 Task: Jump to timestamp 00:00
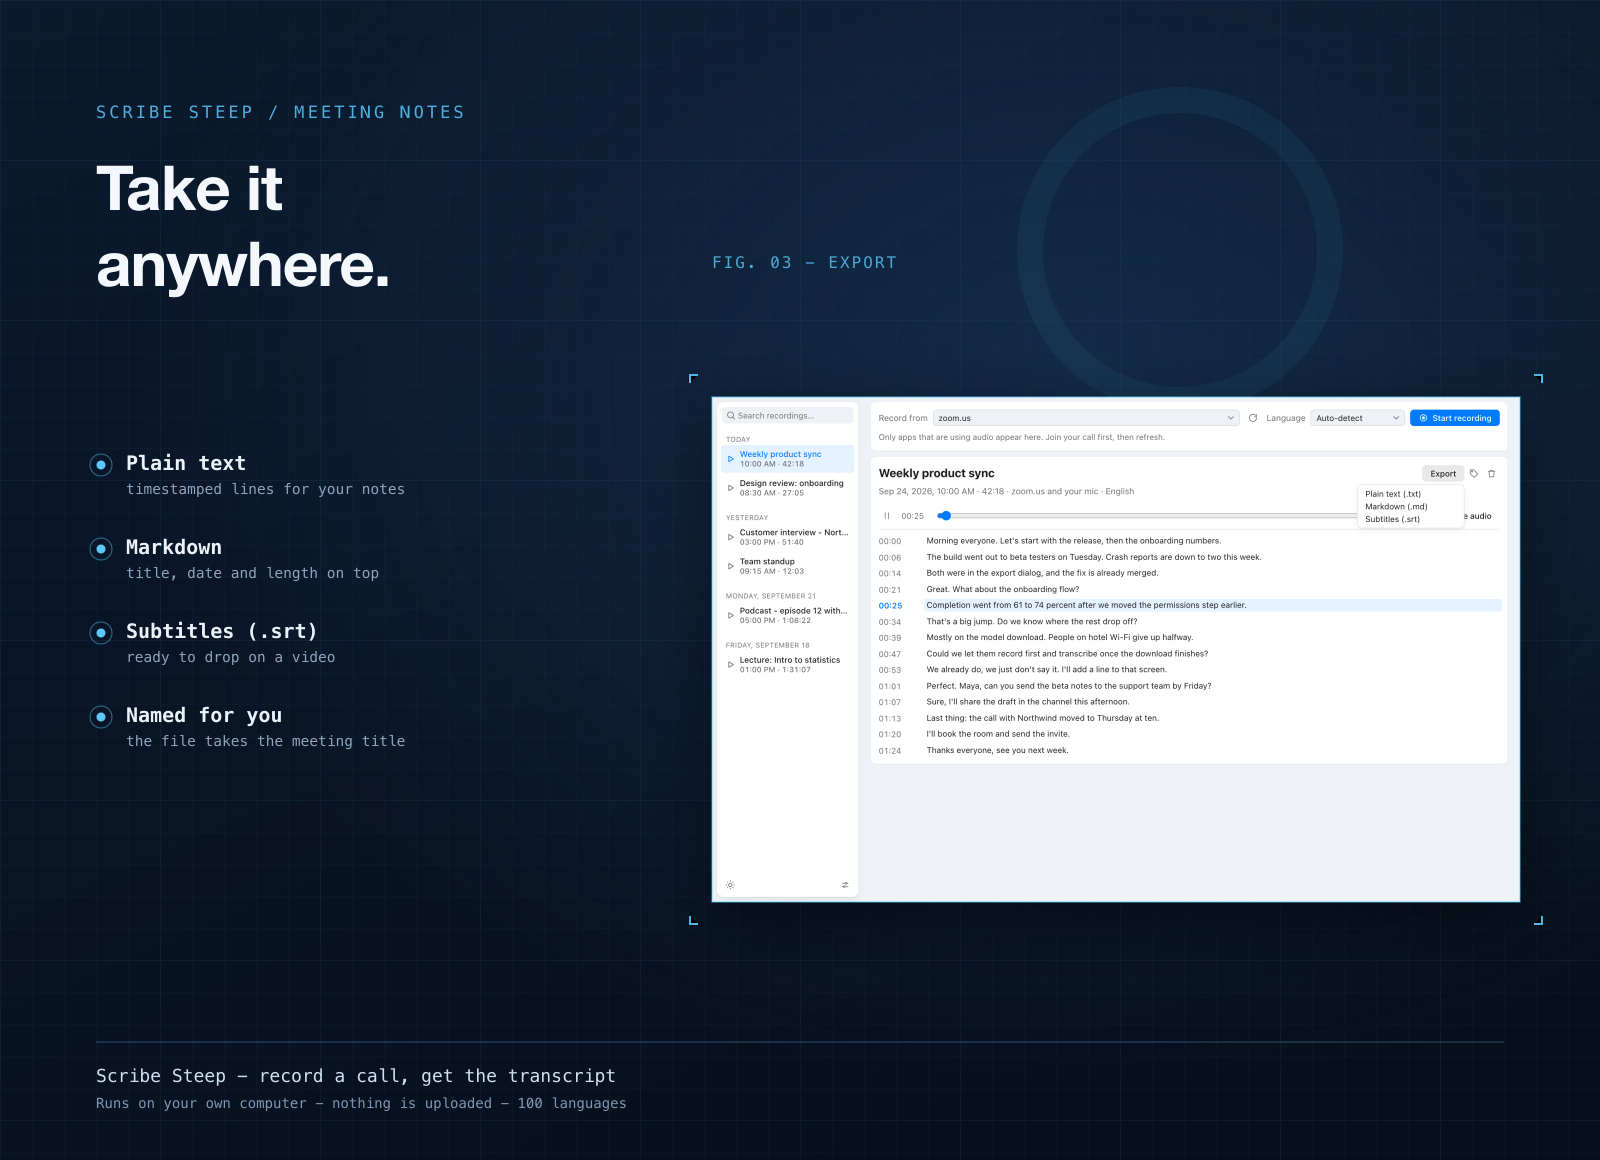(890, 541)
